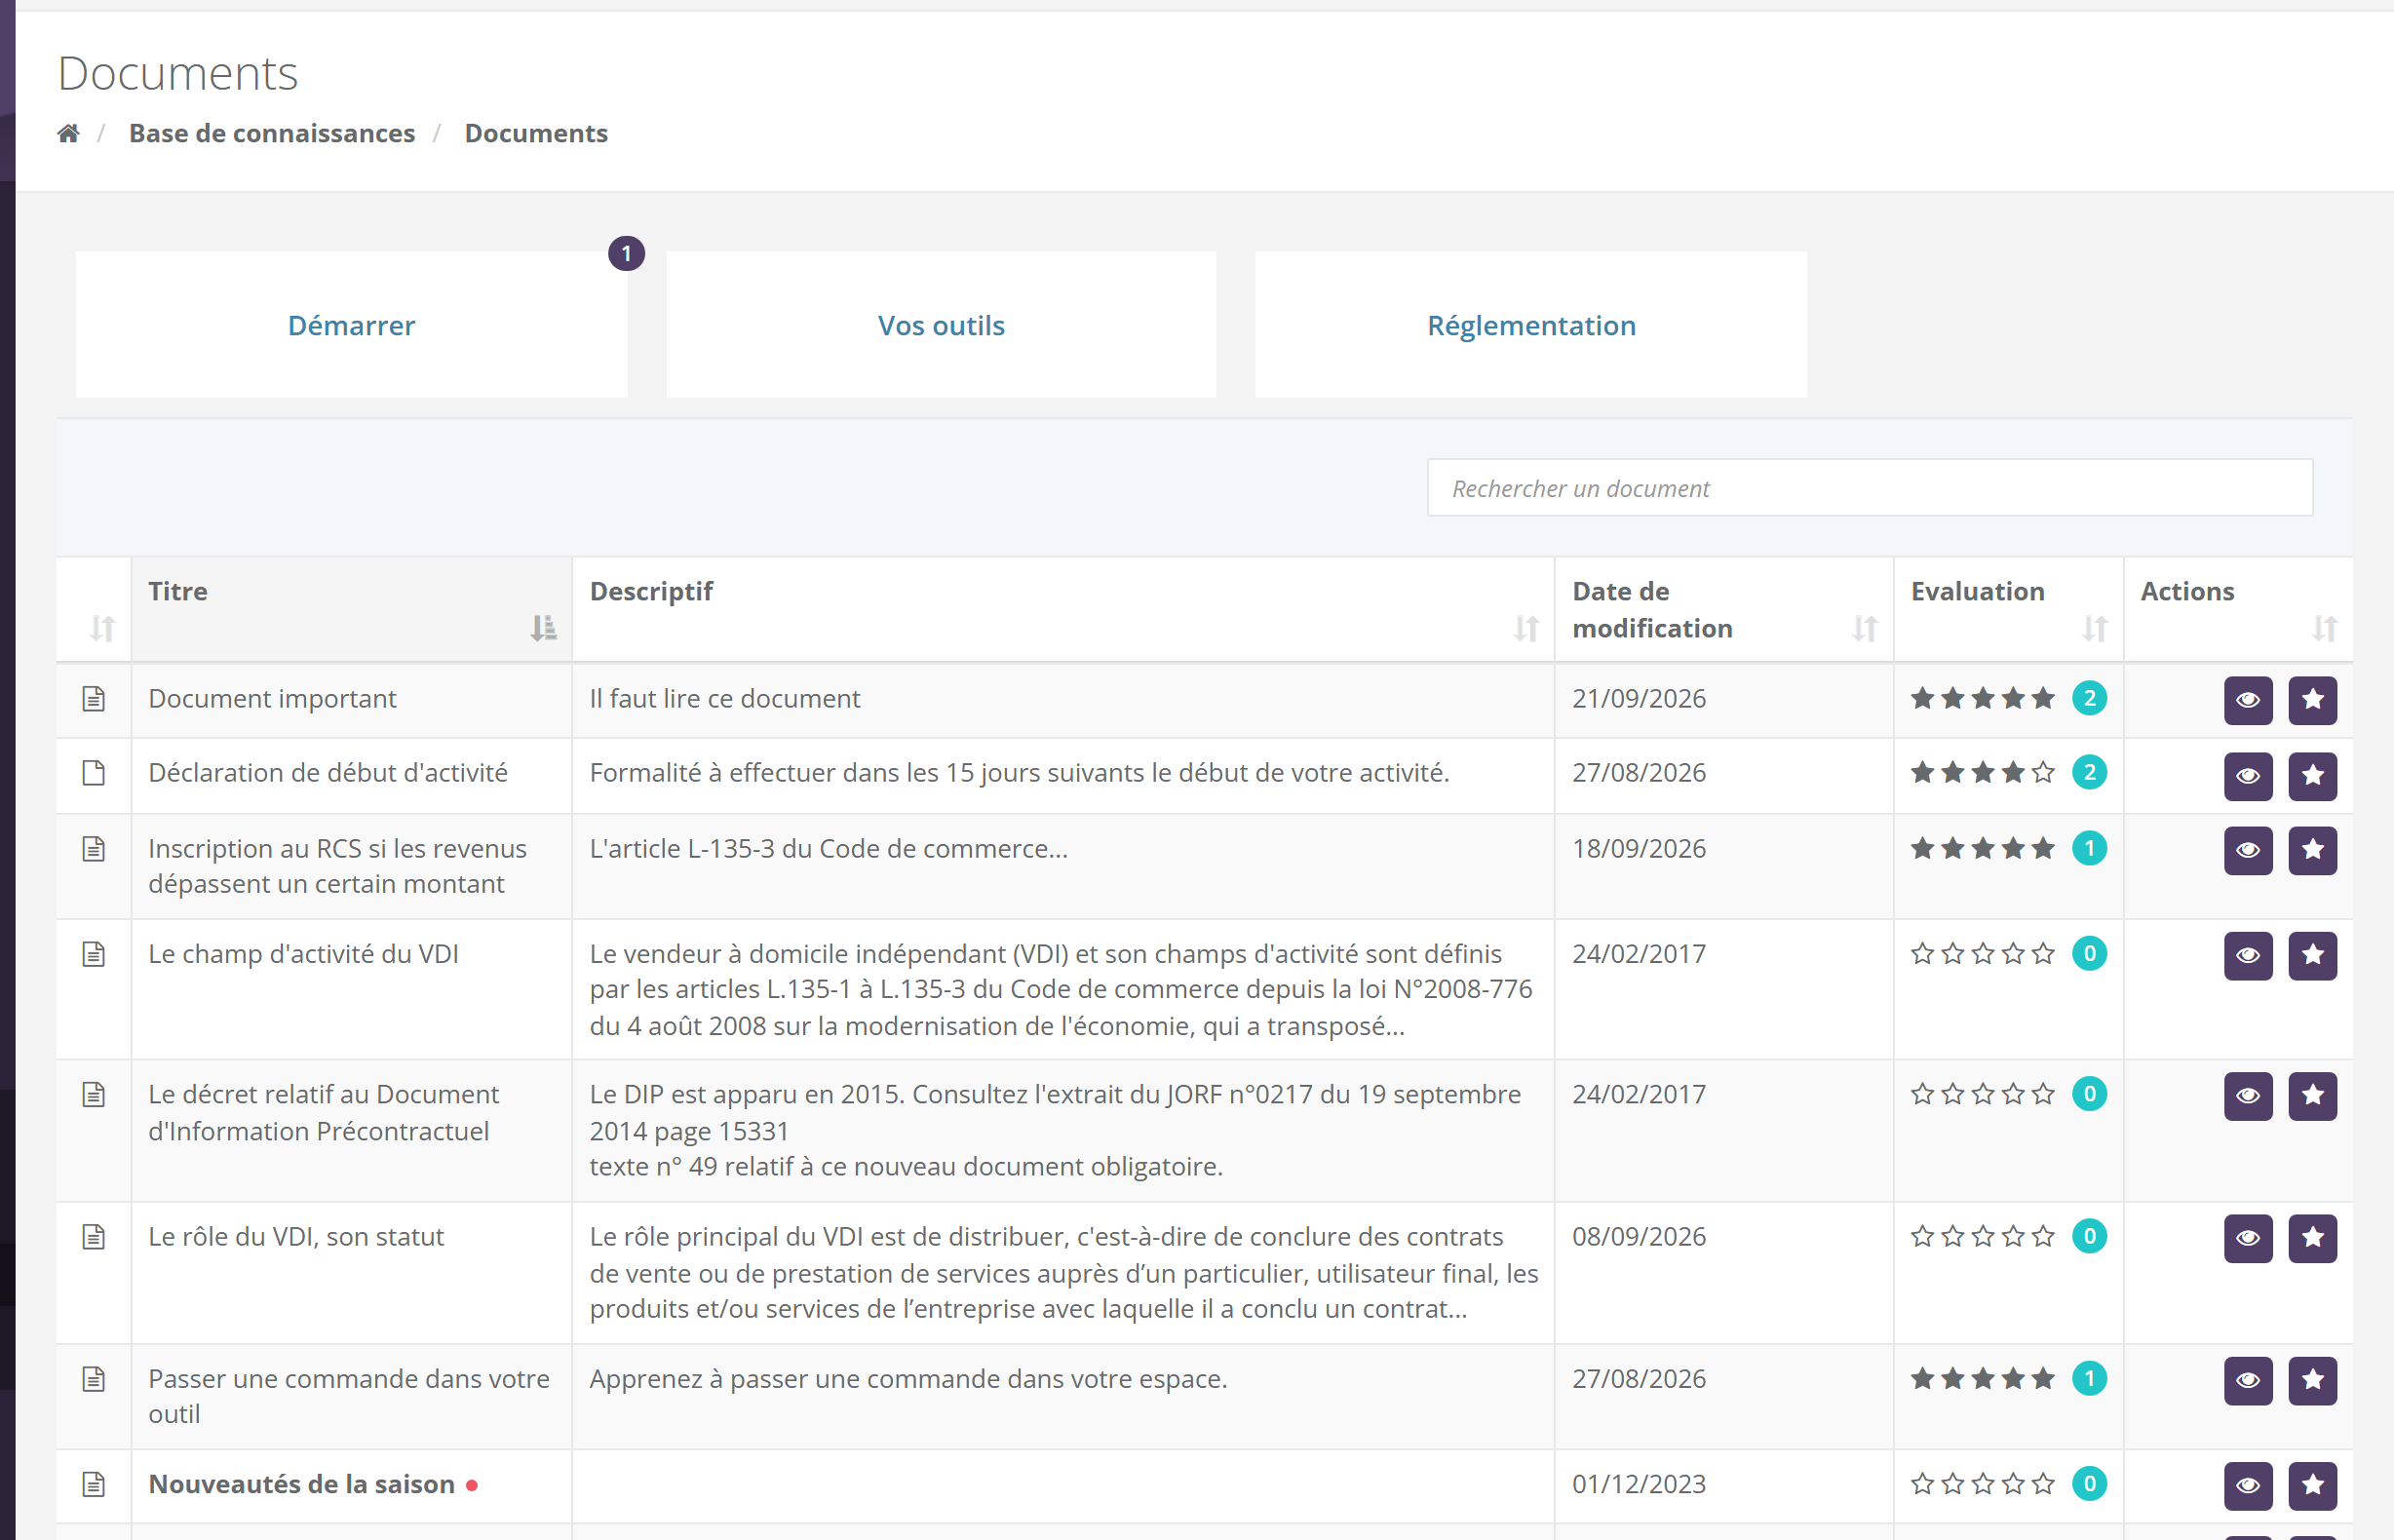The width and height of the screenshot is (2394, 1540).
Task: Click rating count badge 1 for Inscription au RCS
Action: coord(2089,848)
